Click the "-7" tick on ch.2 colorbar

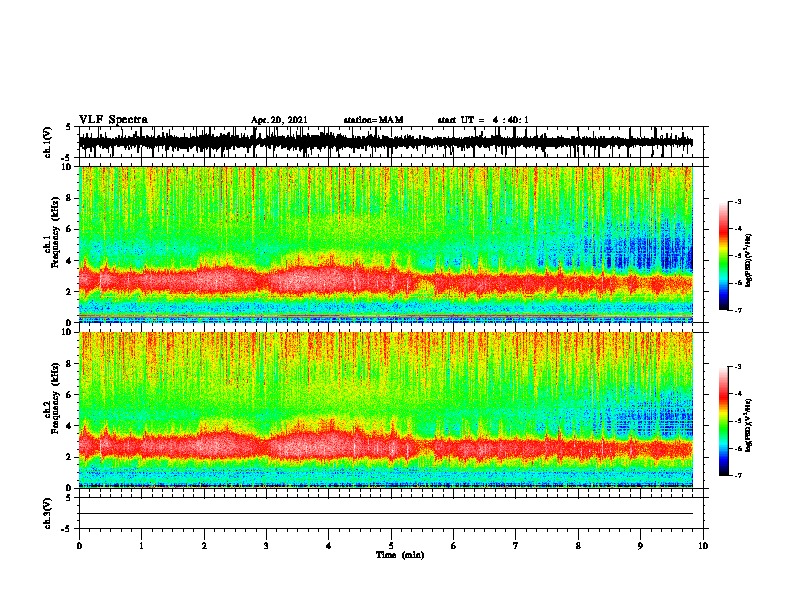737,475
